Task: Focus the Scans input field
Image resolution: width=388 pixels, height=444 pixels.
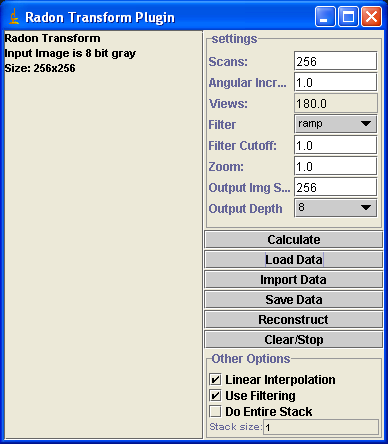Action: click(336, 61)
